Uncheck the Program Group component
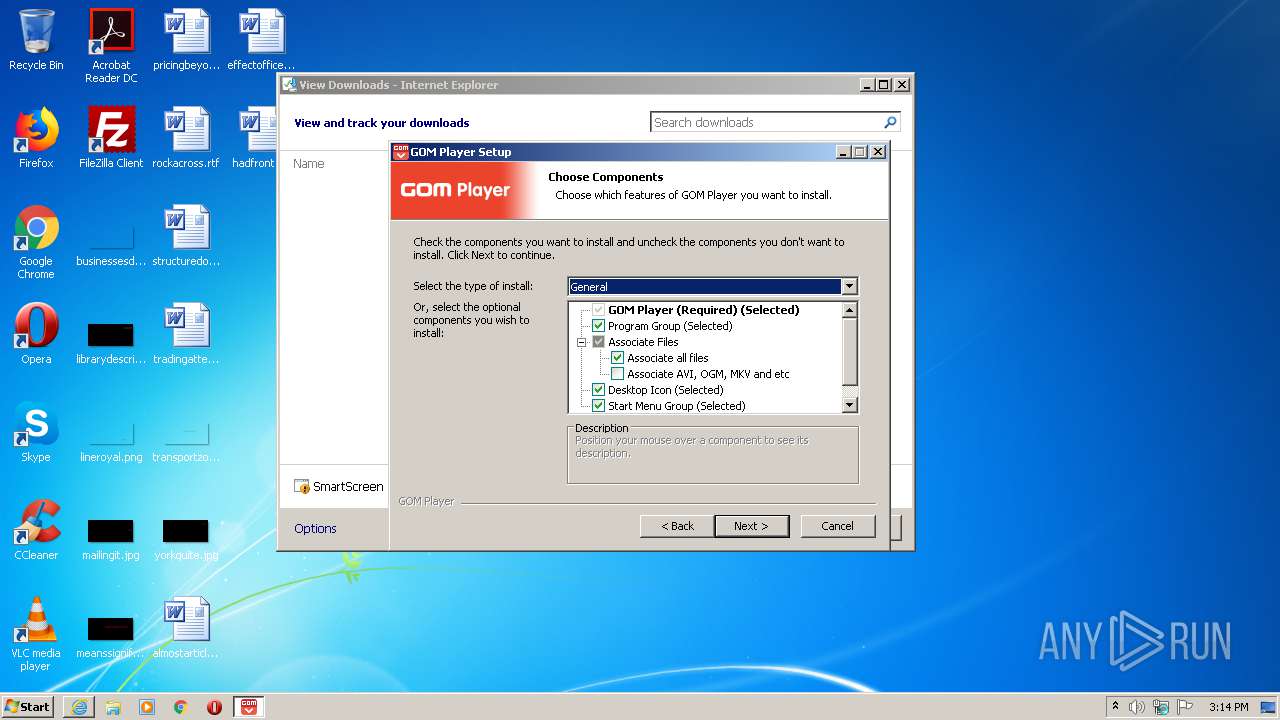 [598, 326]
